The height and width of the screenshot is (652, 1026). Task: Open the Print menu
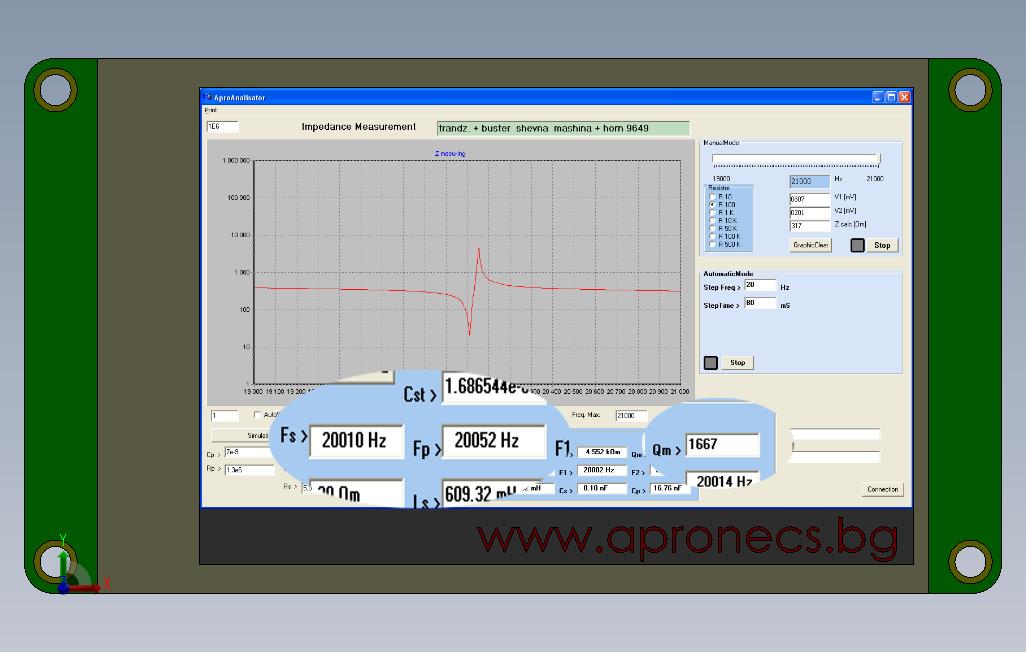[x=210, y=110]
